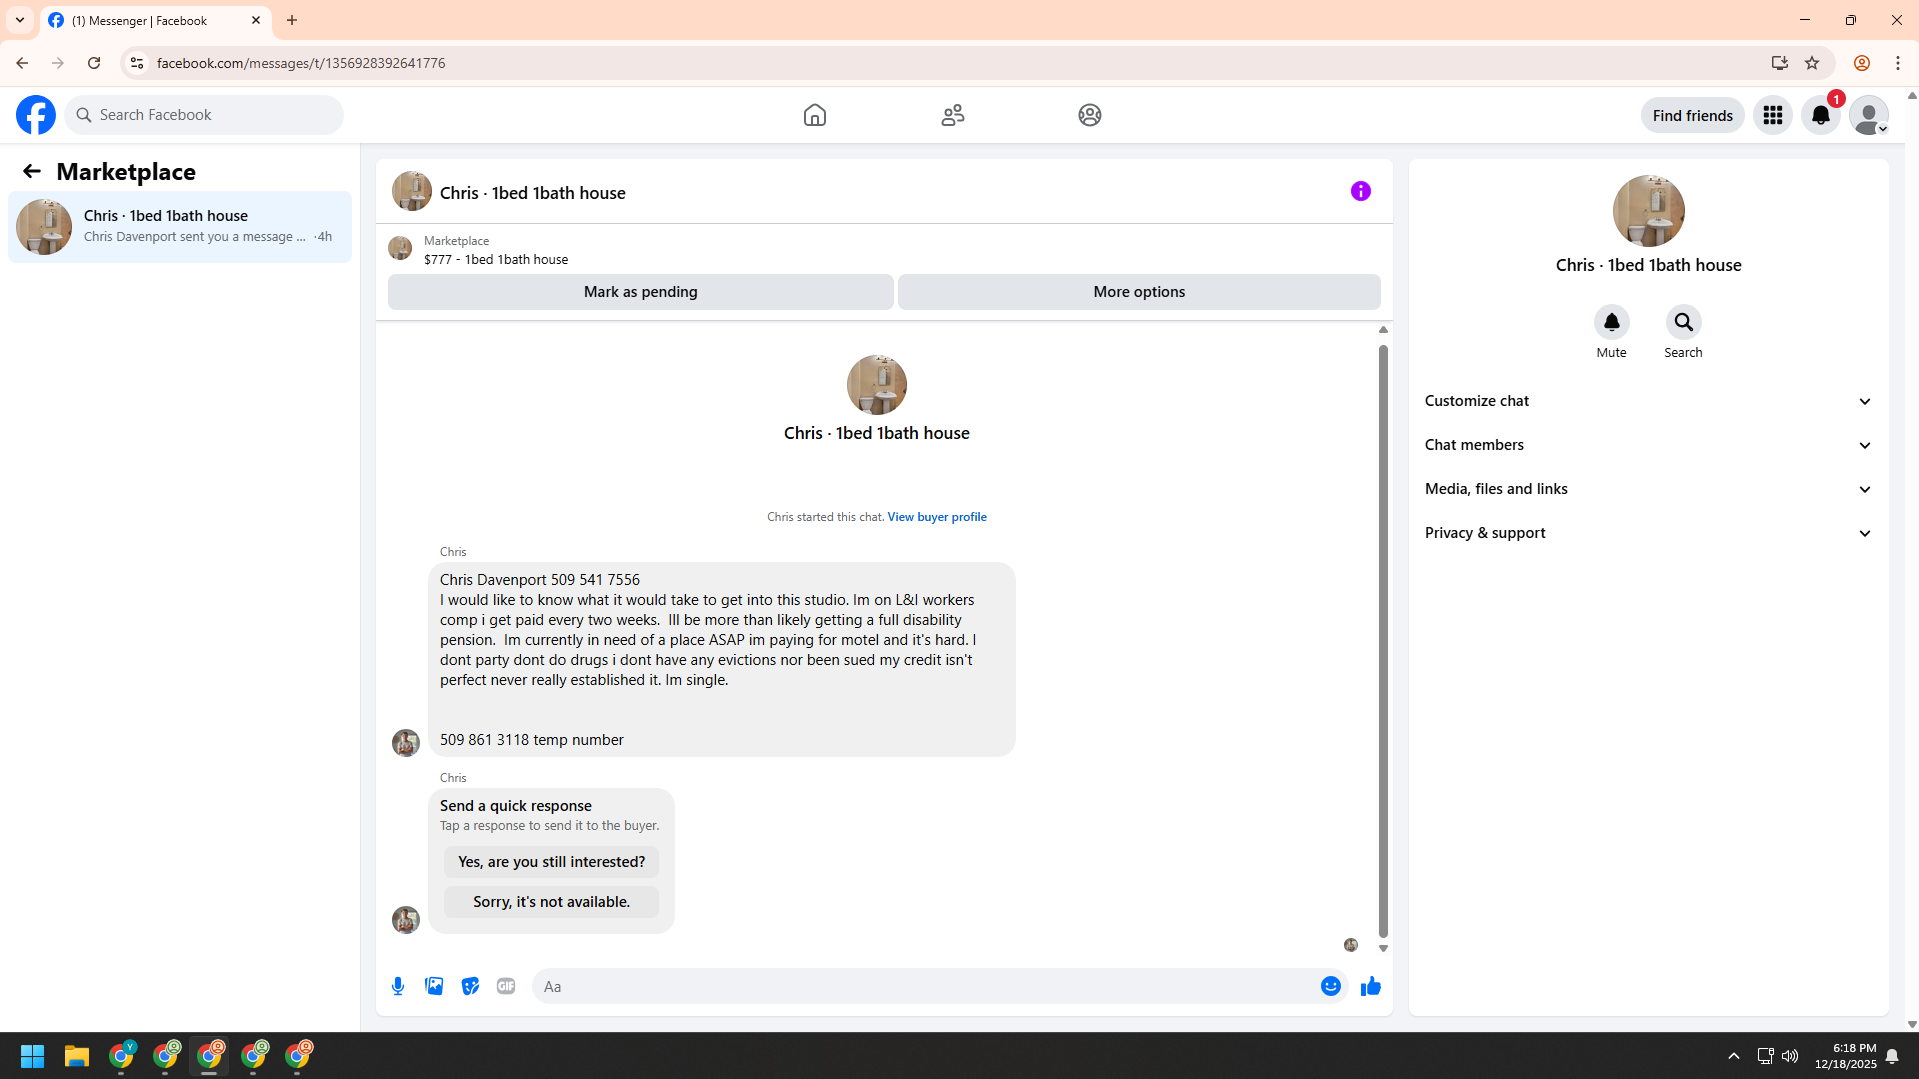This screenshot has height=1079, width=1919.
Task: Open the Friends icon in top navigation
Action: coord(953,115)
